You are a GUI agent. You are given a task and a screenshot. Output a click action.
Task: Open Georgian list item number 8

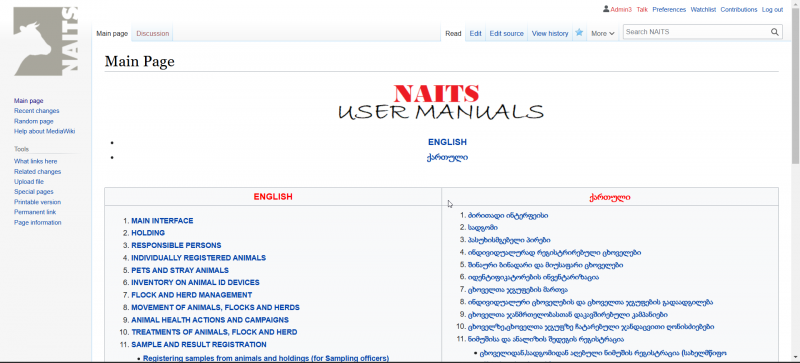590,302
